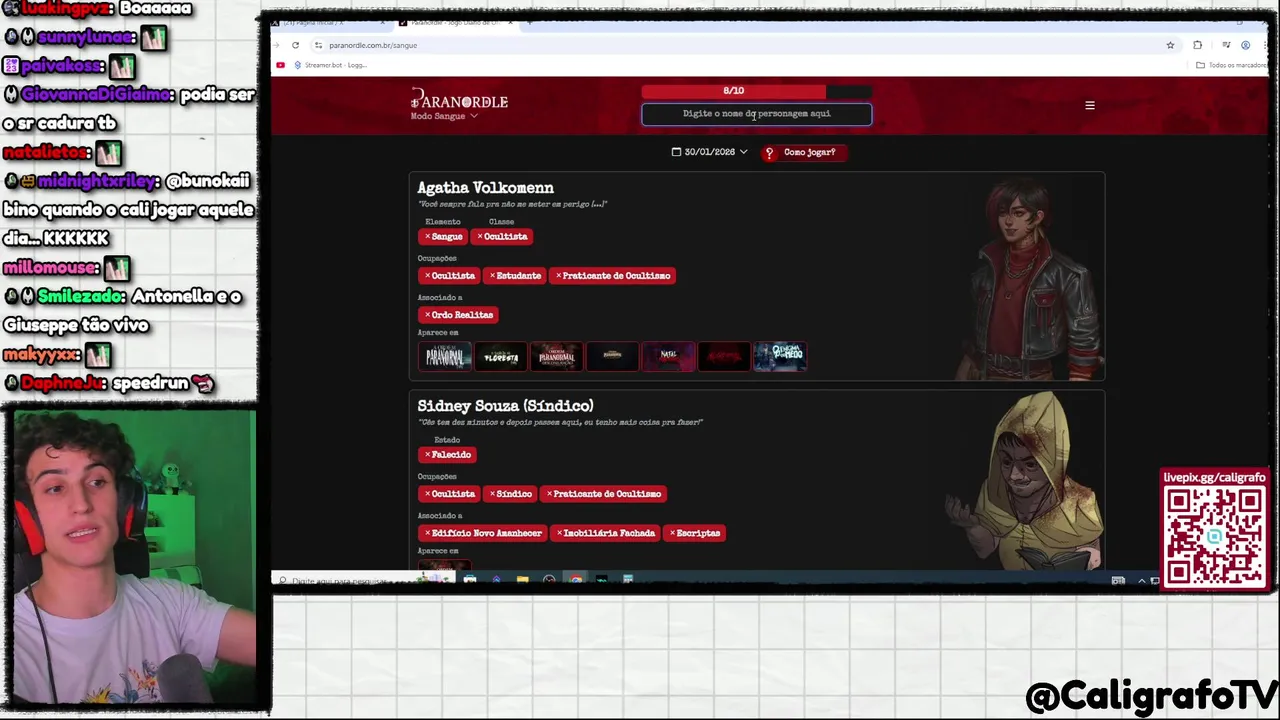Click Agatha Volkomenn name heading
The height and width of the screenshot is (720, 1280).
click(485, 188)
